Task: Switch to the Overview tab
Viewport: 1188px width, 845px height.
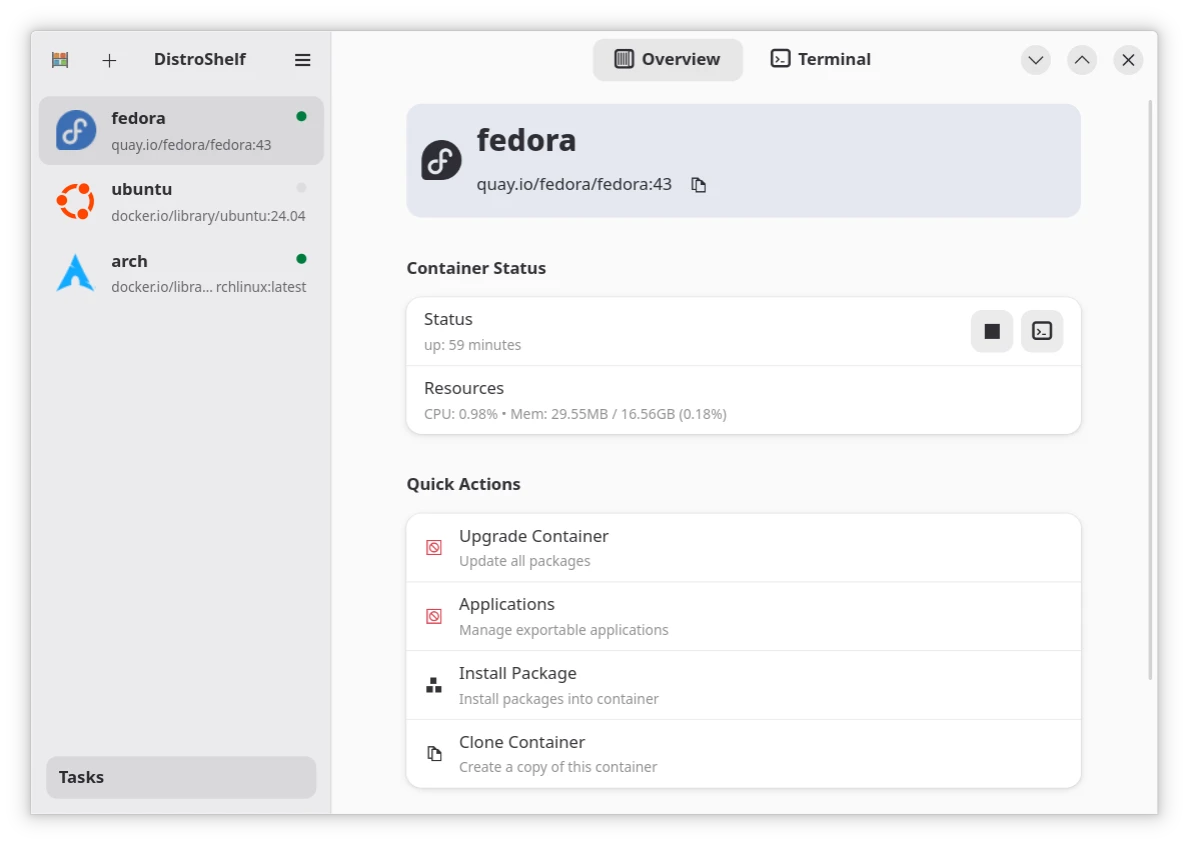Action: coord(667,59)
